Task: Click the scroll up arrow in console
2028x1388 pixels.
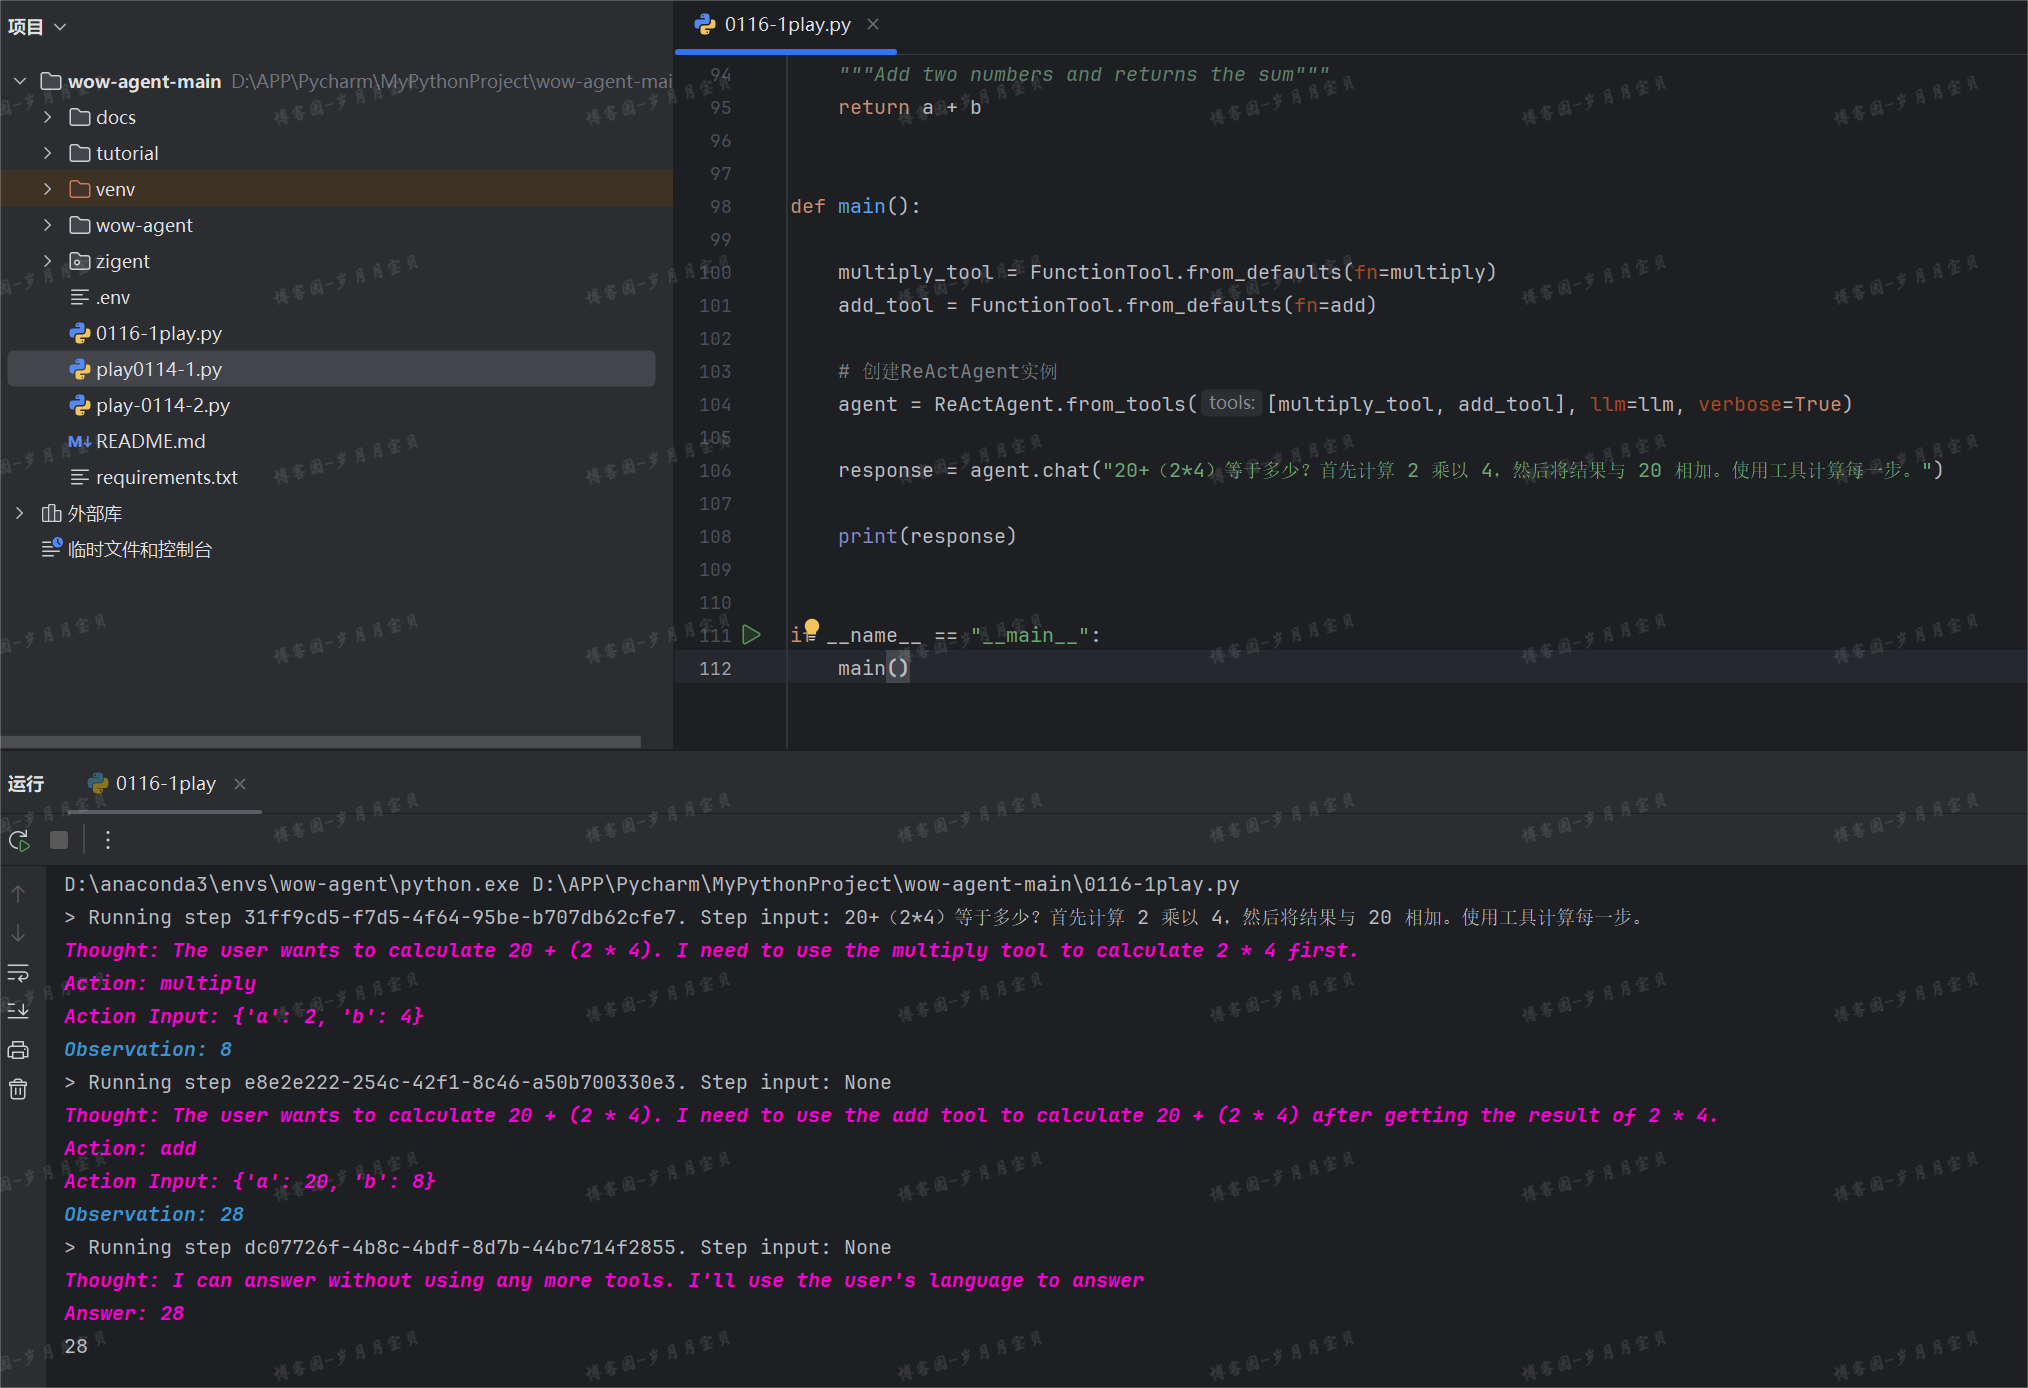Action: click(x=18, y=894)
